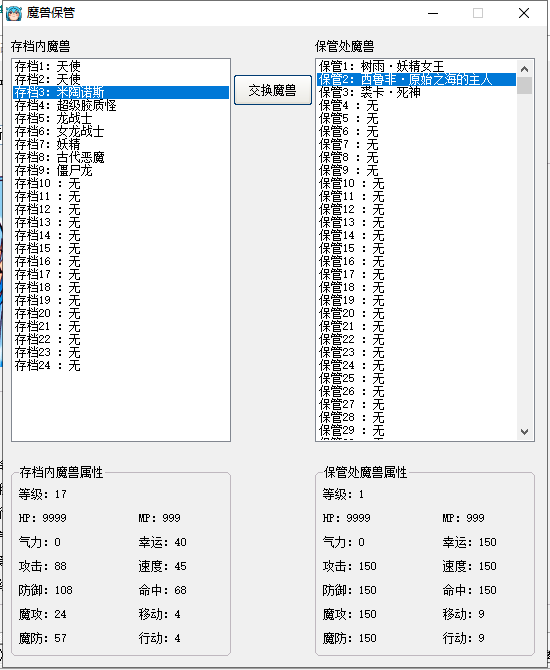Select 存档1: 天使 in save list

[x=121, y=66]
